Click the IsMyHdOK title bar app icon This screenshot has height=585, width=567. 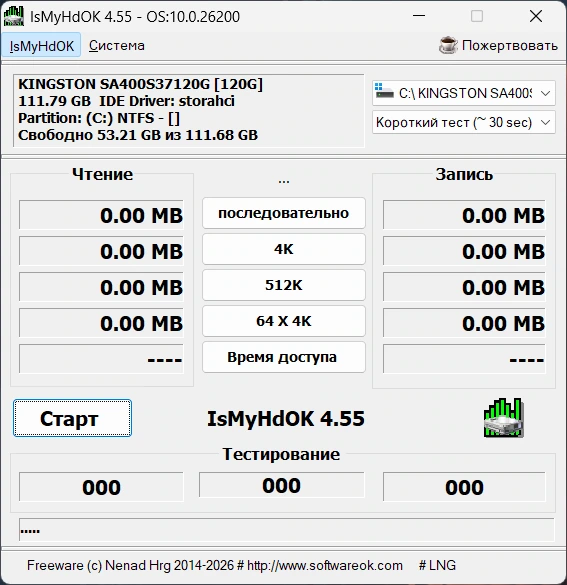[x=13, y=16]
